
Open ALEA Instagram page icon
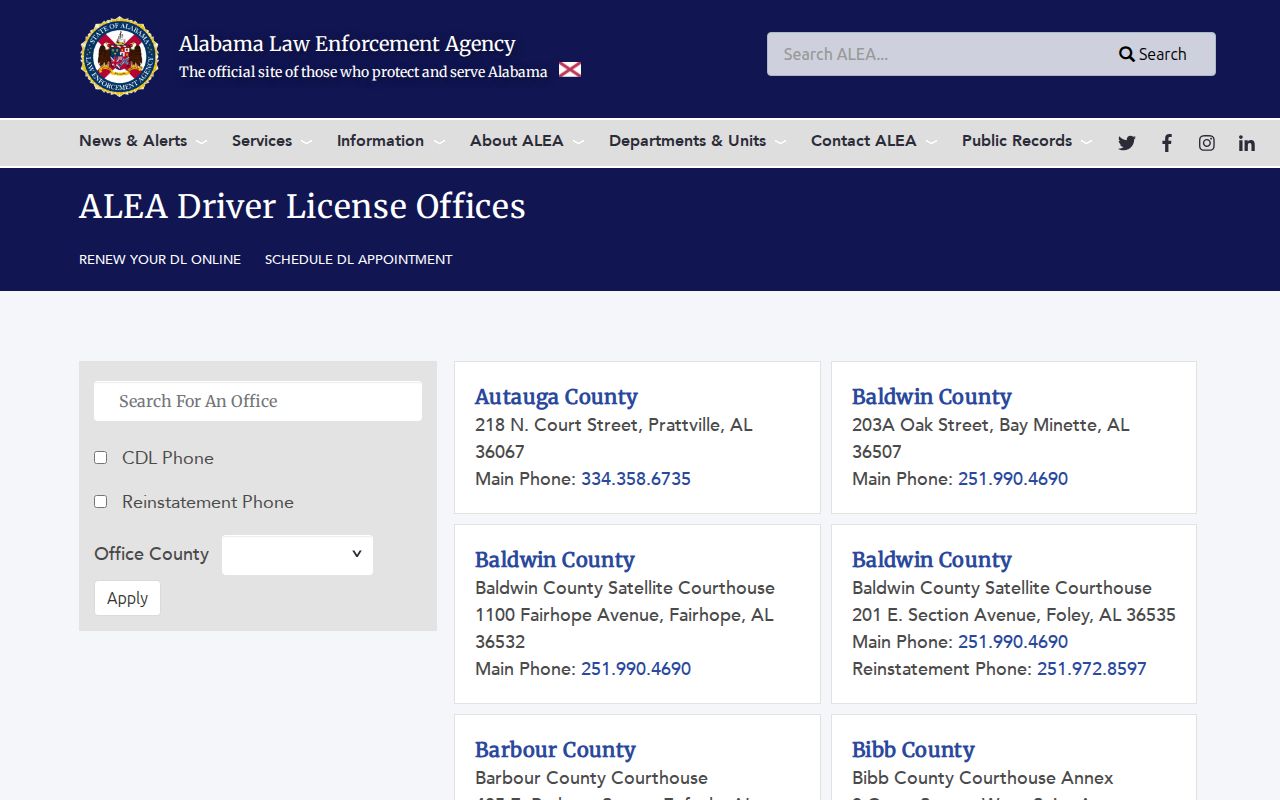pyautogui.click(x=1207, y=143)
